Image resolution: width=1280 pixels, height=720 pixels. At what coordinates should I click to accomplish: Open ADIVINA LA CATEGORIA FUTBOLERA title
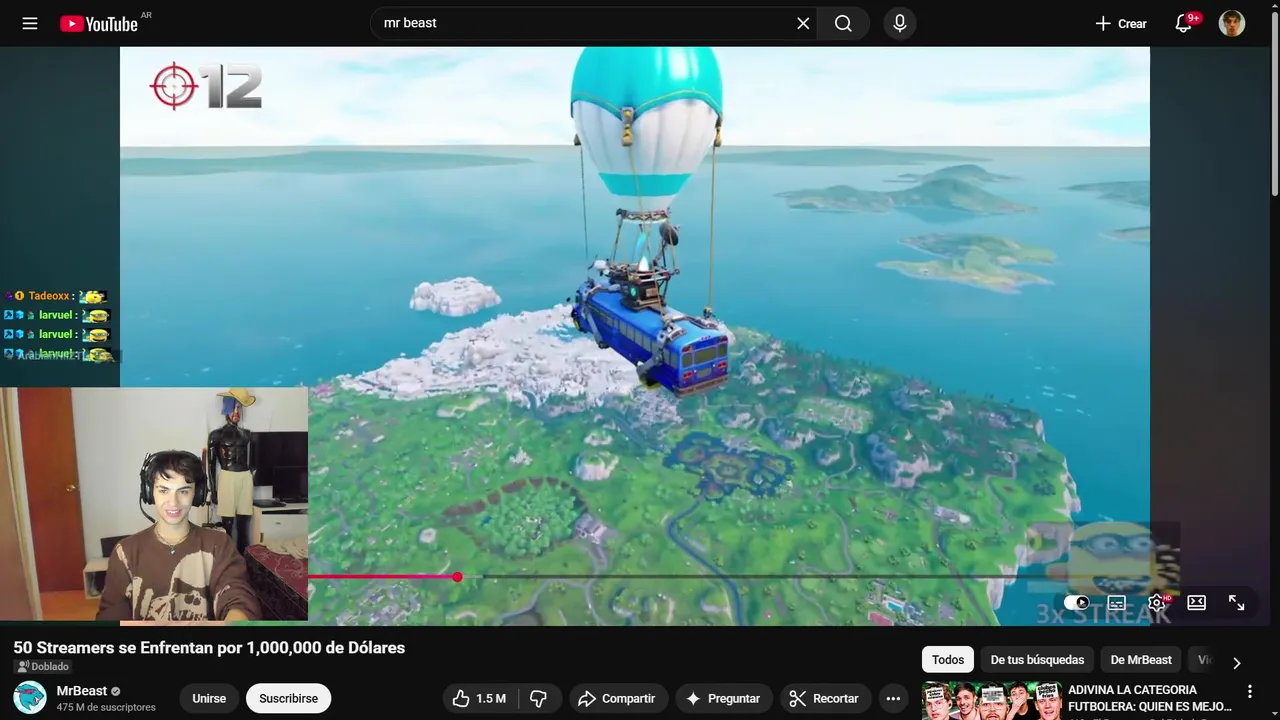[x=1150, y=698]
